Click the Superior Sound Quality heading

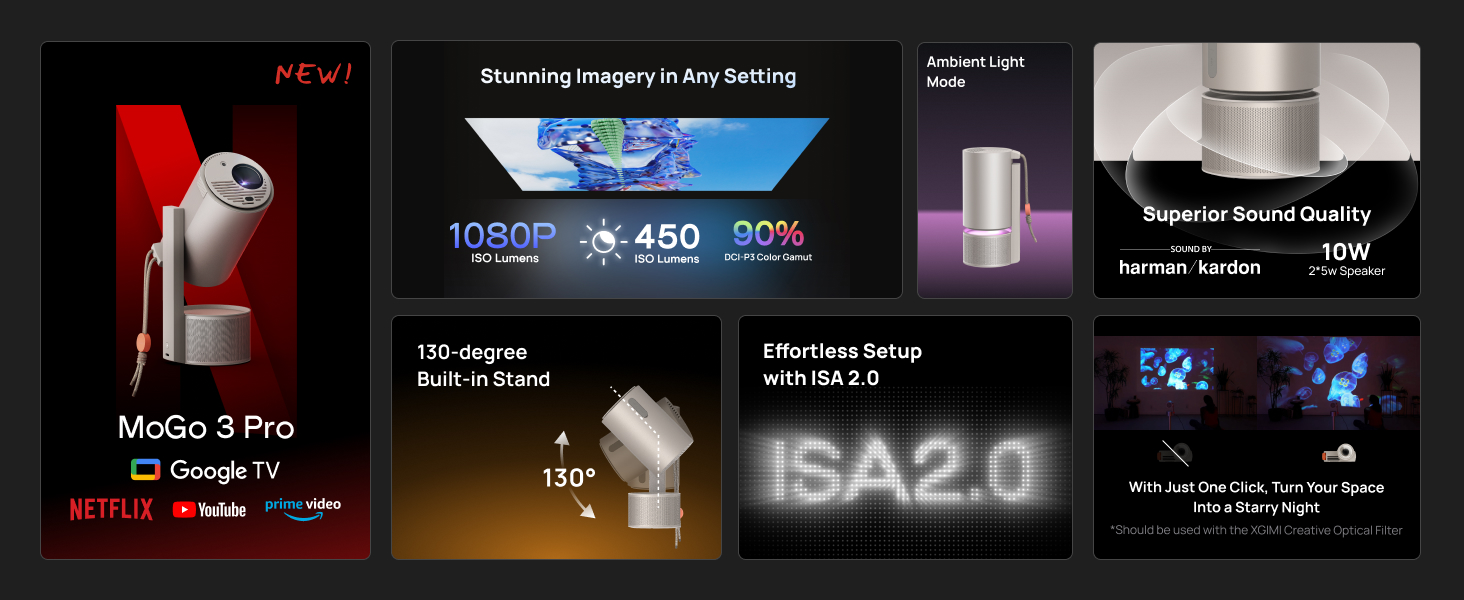pyautogui.click(x=1256, y=215)
